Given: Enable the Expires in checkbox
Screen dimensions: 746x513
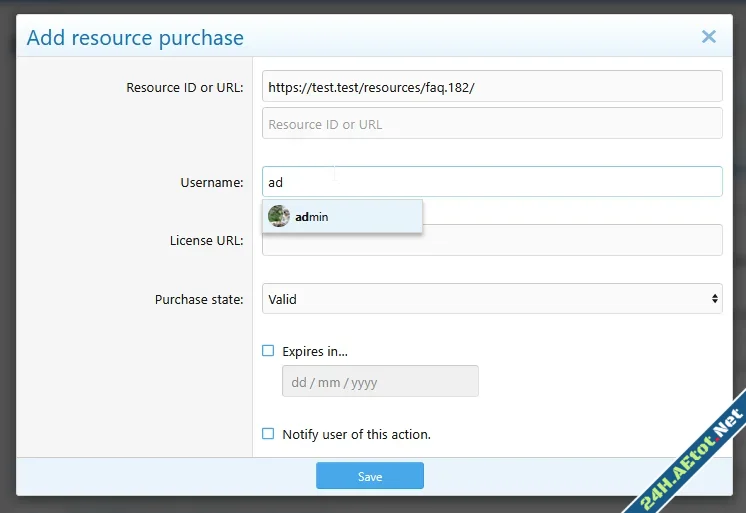Looking at the screenshot, I should 268,351.
